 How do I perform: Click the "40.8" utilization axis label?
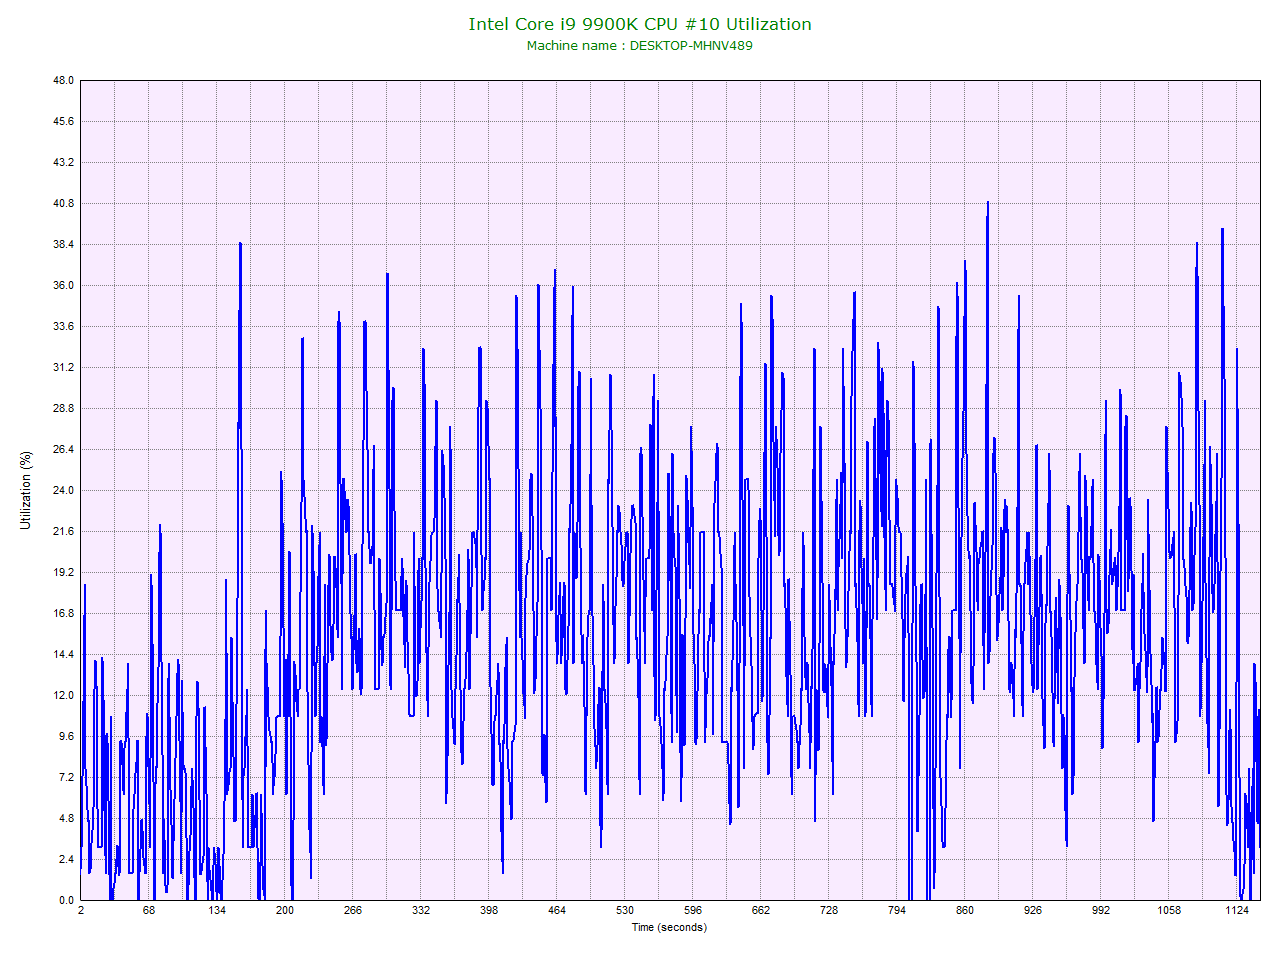pyautogui.click(x=64, y=203)
